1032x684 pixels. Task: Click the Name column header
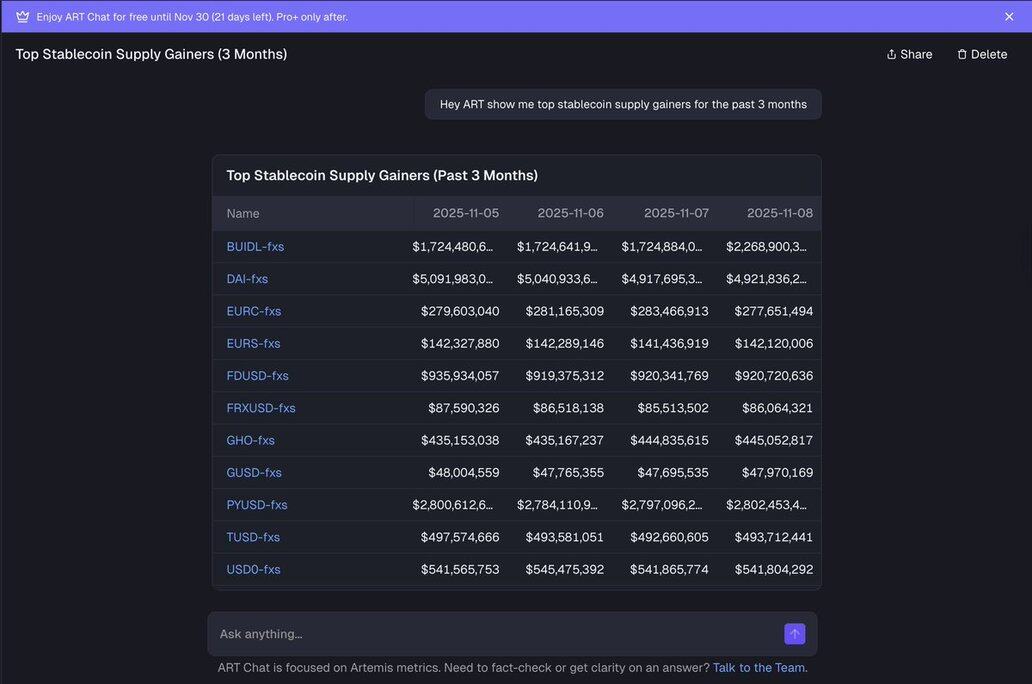coord(243,213)
